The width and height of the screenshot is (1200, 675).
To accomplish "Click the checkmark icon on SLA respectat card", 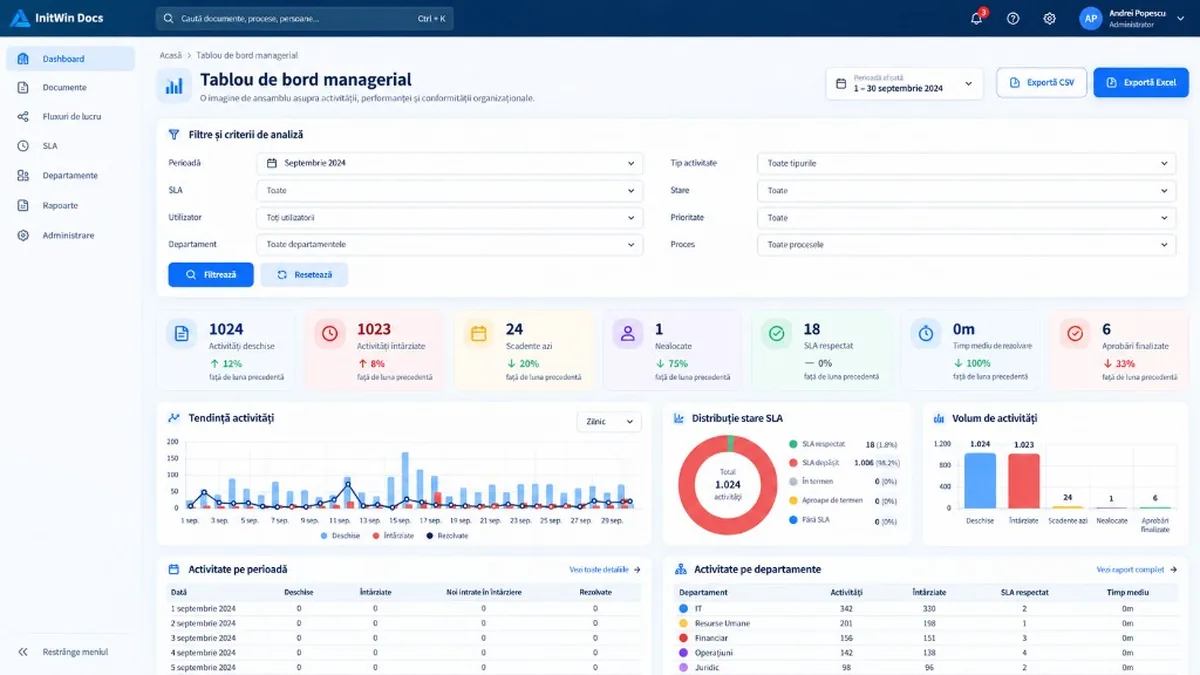I will point(777,334).
